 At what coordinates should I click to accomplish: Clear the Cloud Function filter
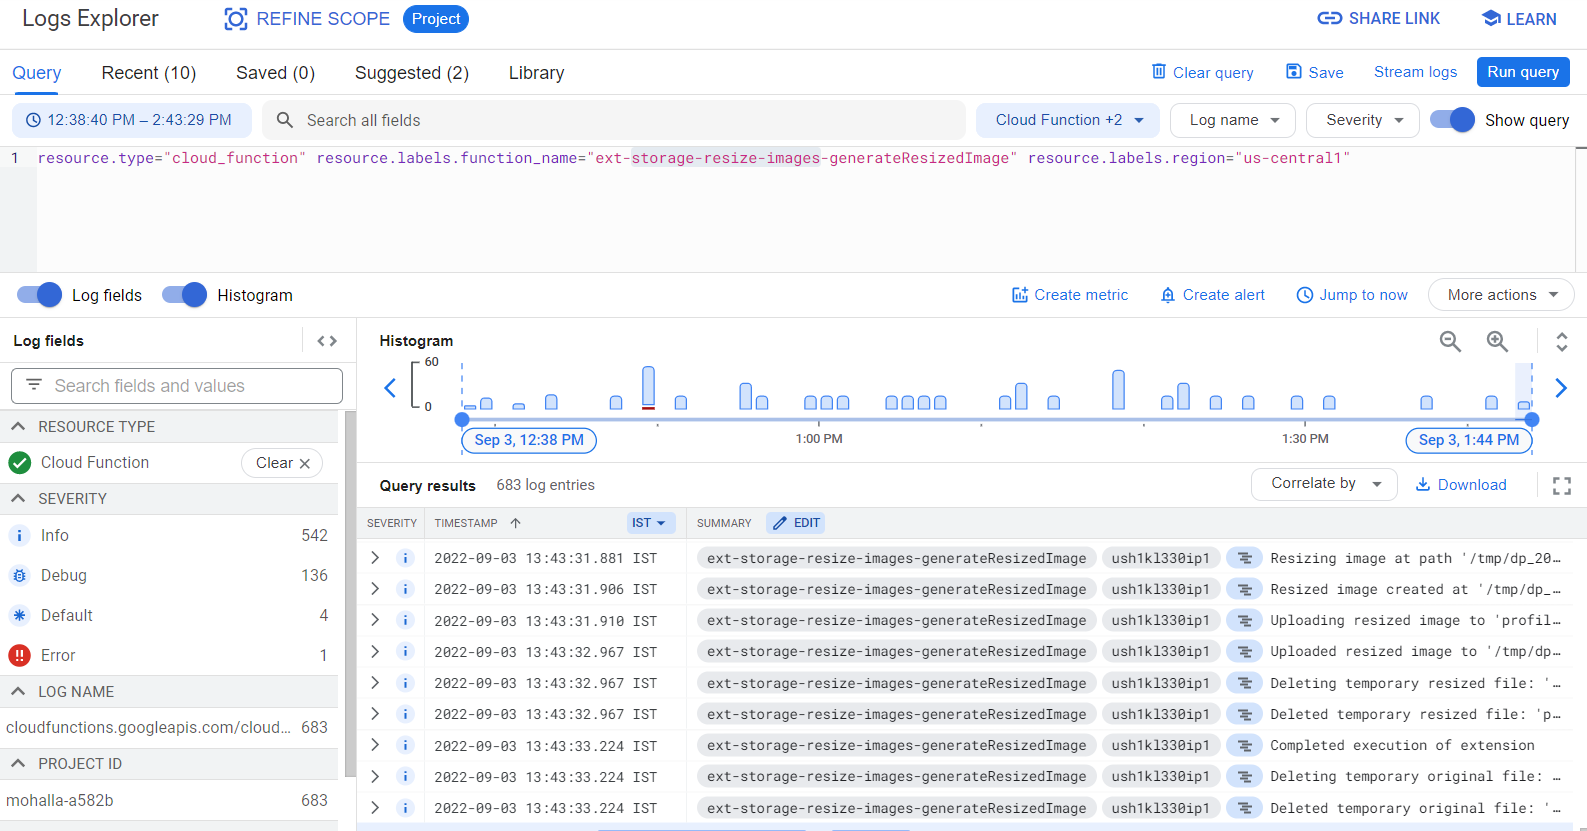point(282,463)
